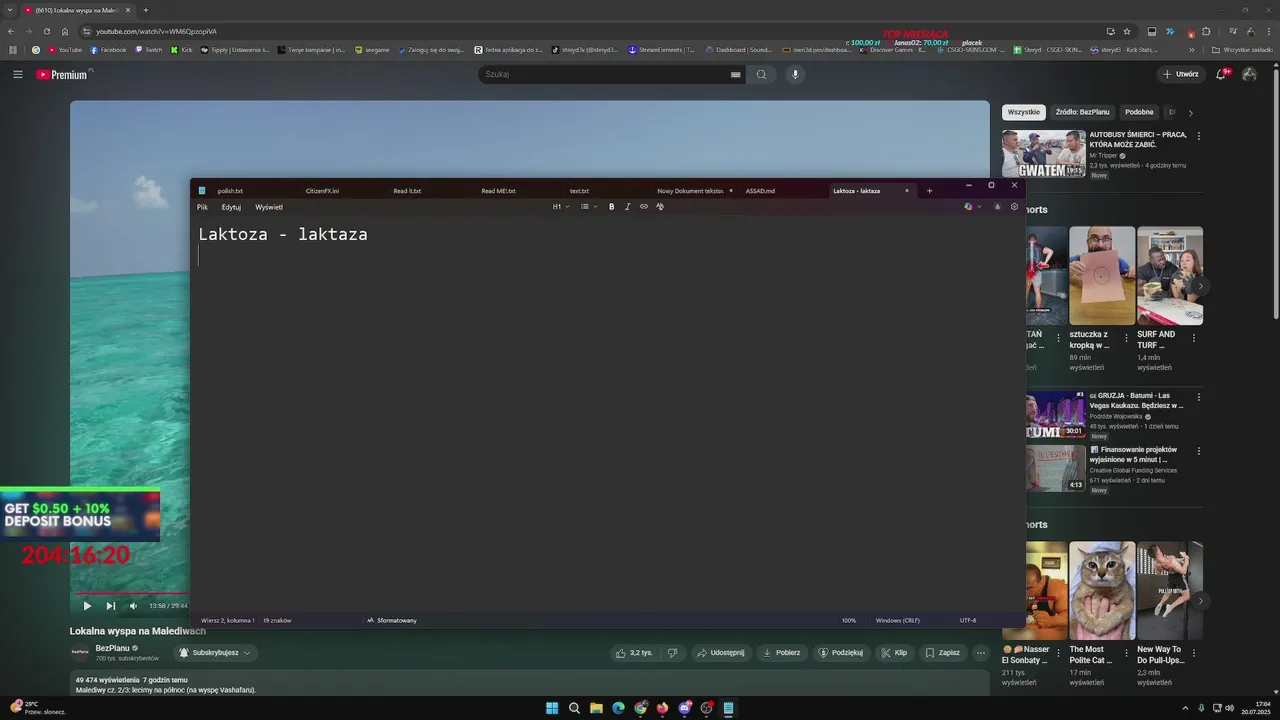Click the Utwórz create button

[1180, 74]
